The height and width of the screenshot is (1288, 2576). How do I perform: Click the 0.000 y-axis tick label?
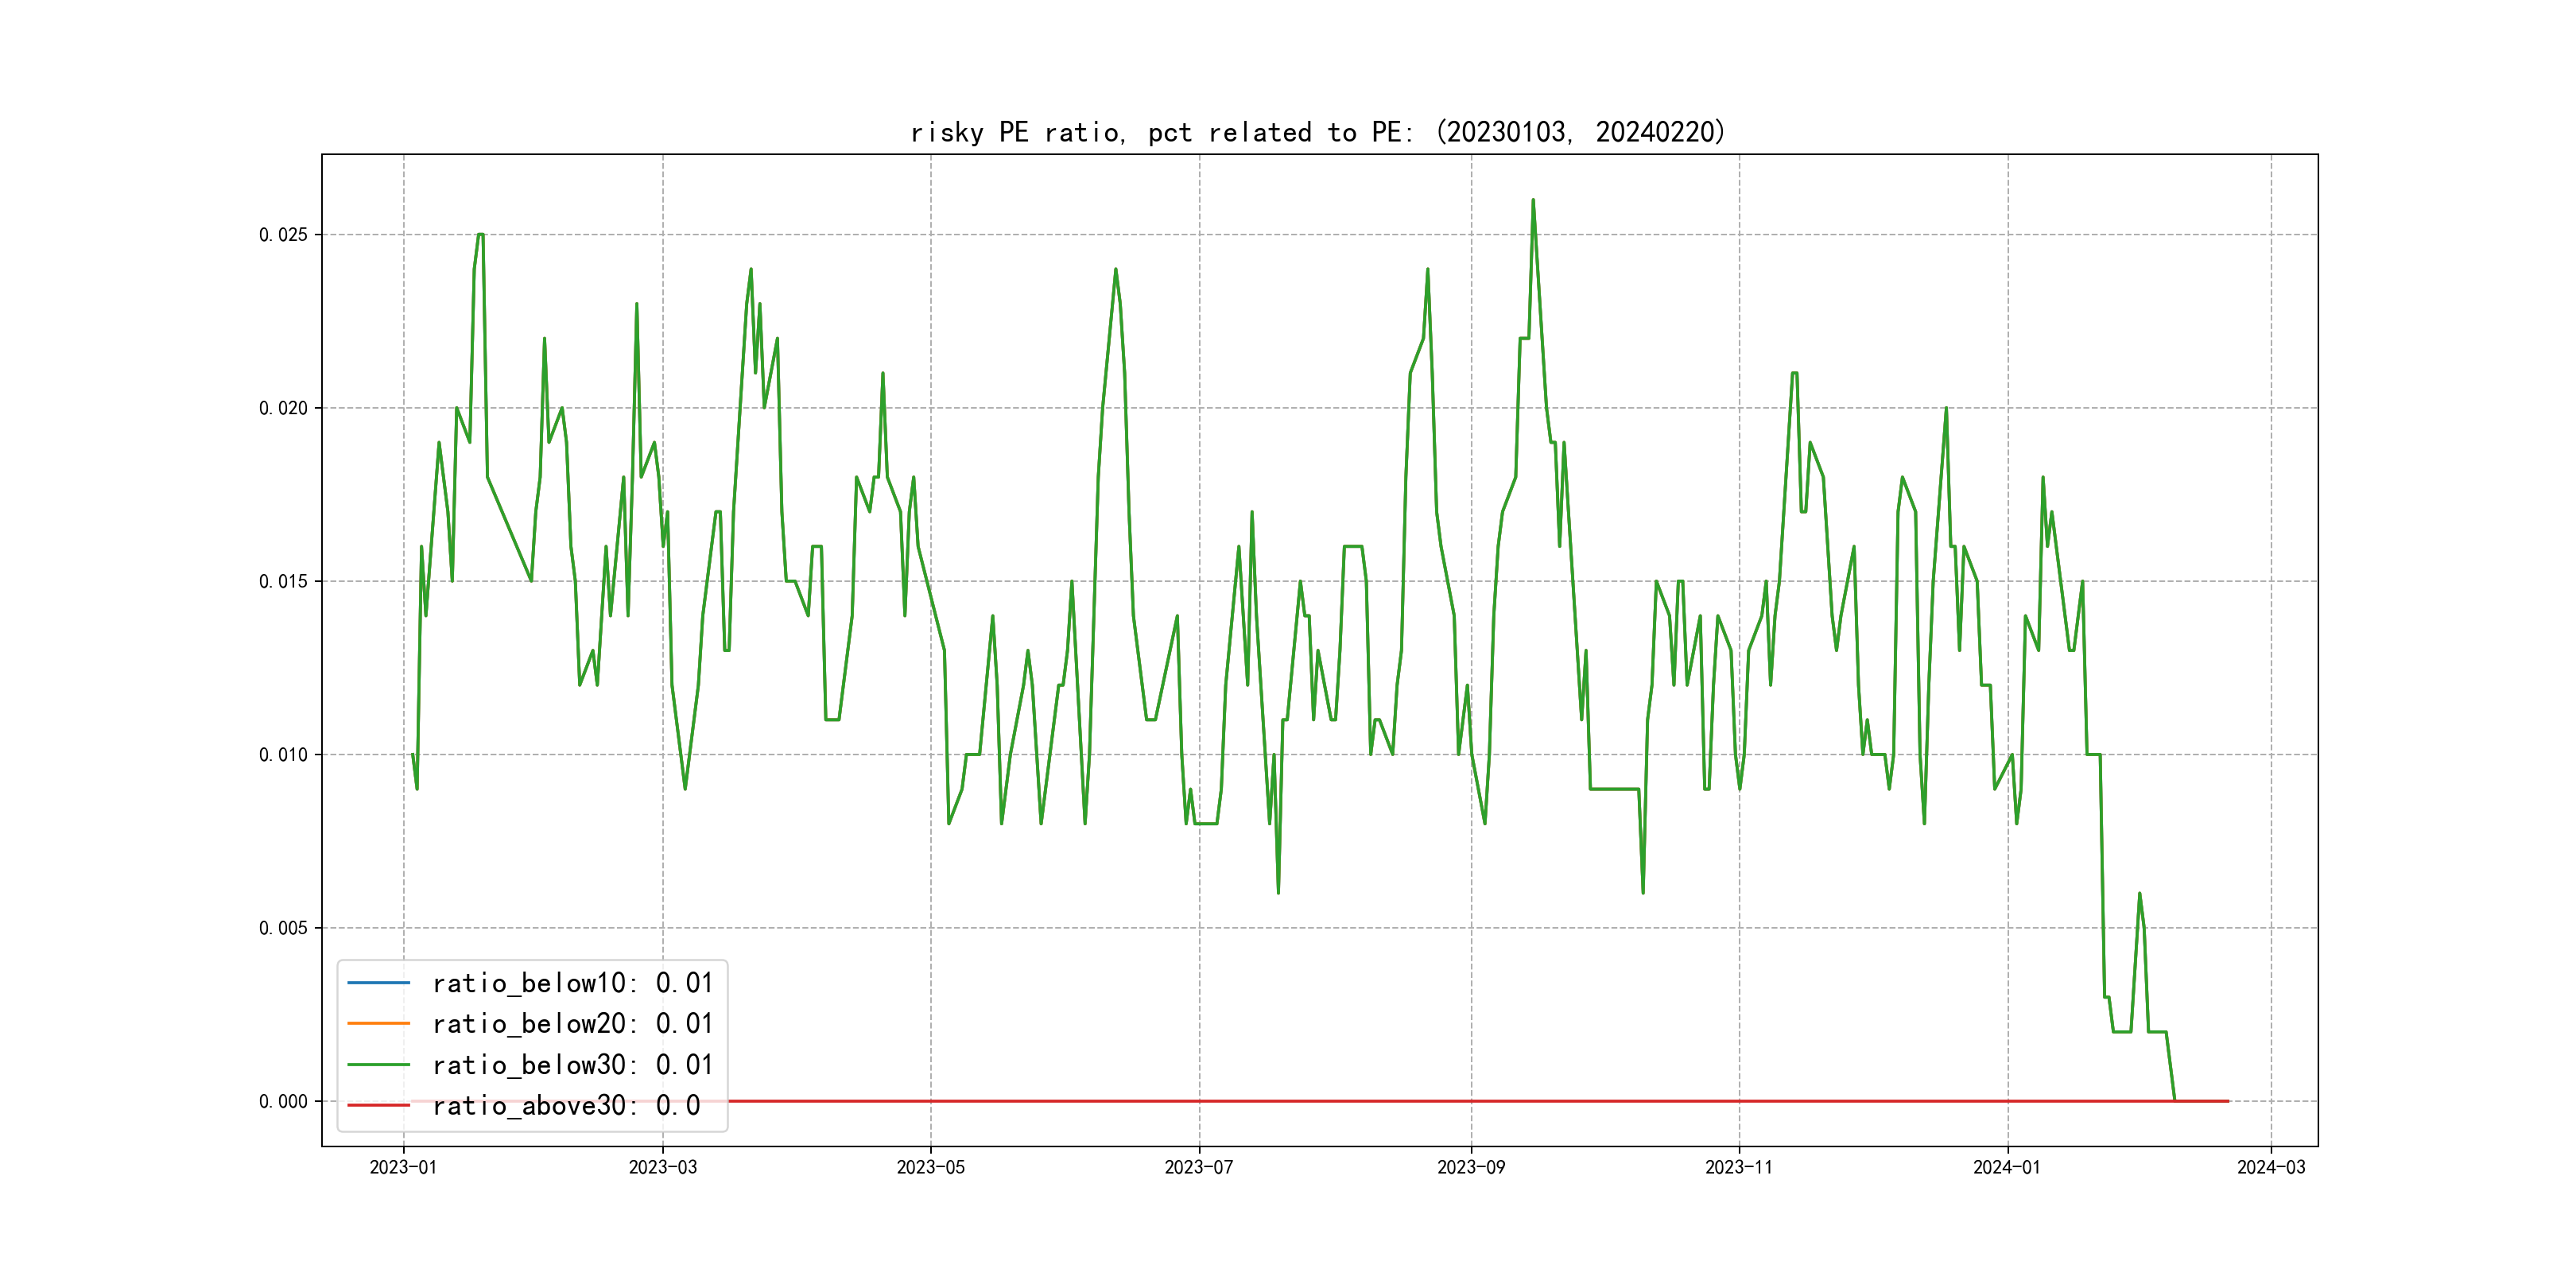pos(283,1101)
